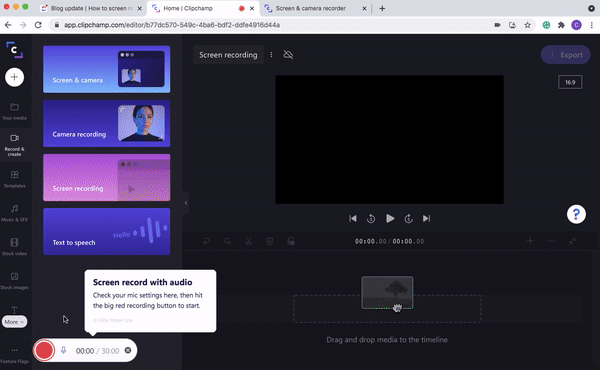This screenshot has height=370, width=600.
Task: Click the browser address bar URL
Action: pos(172,25)
